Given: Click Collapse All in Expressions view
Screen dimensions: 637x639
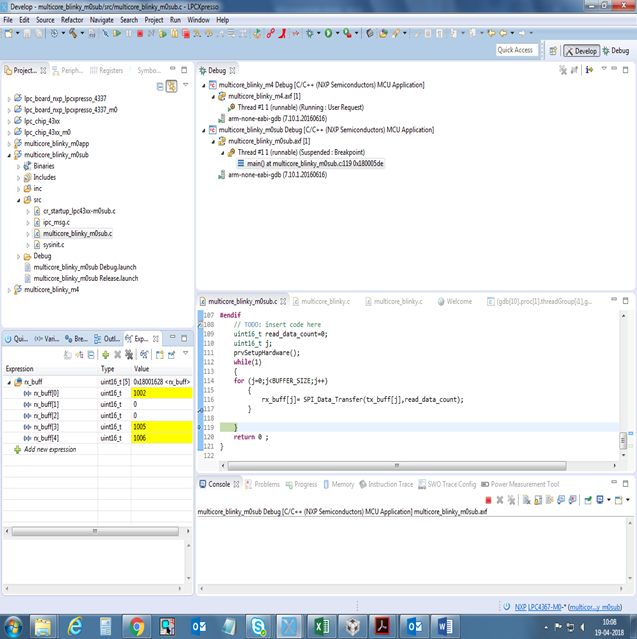Looking at the screenshot, I should pos(91,355).
